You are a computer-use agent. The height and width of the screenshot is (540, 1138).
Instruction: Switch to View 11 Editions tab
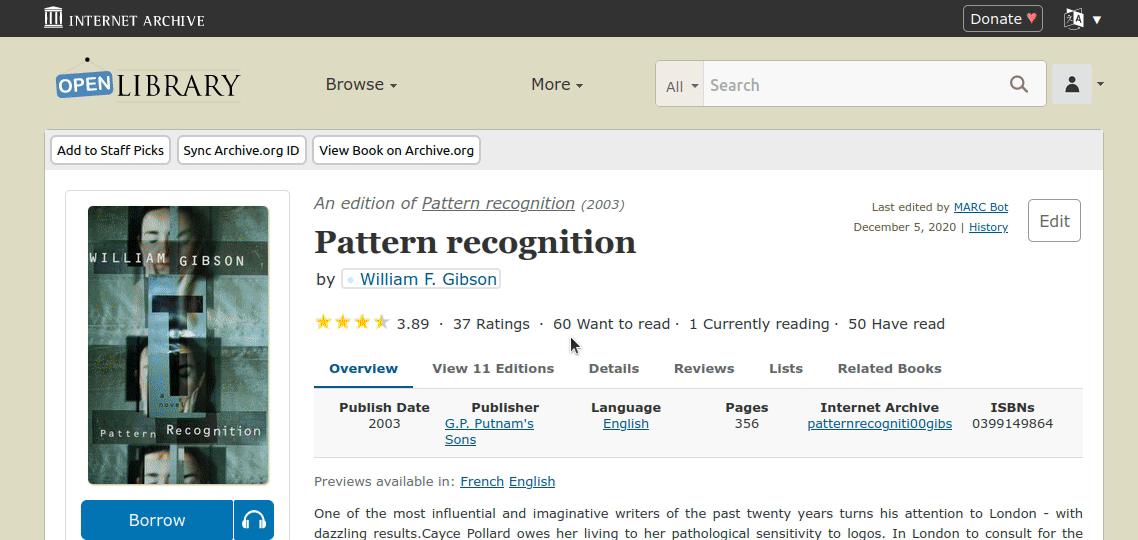(493, 369)
